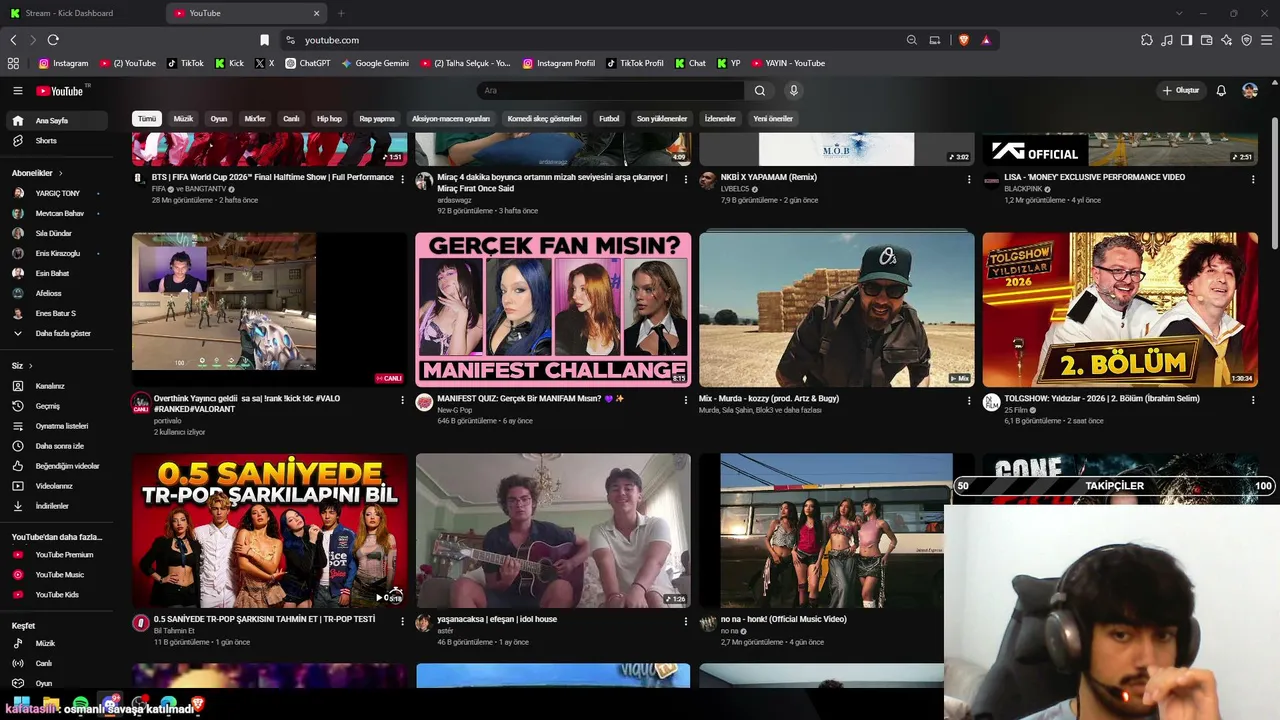Select the Oyun filter chip
Viewport: 1280px width, 720px height.
(219, 119)
